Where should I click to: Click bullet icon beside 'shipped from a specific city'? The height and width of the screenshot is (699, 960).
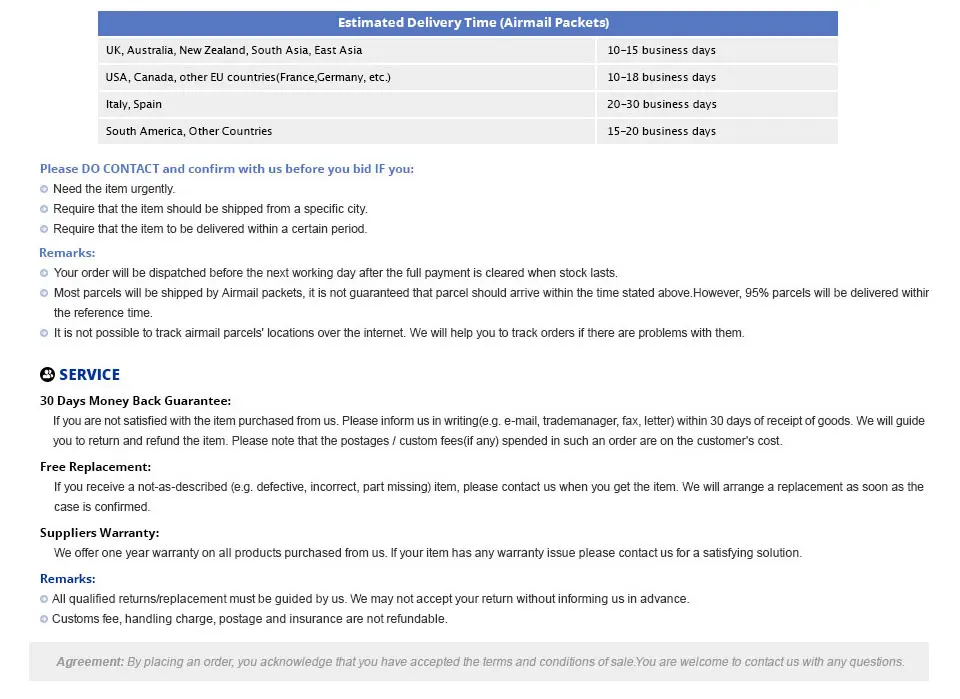[x=44, y=209]
